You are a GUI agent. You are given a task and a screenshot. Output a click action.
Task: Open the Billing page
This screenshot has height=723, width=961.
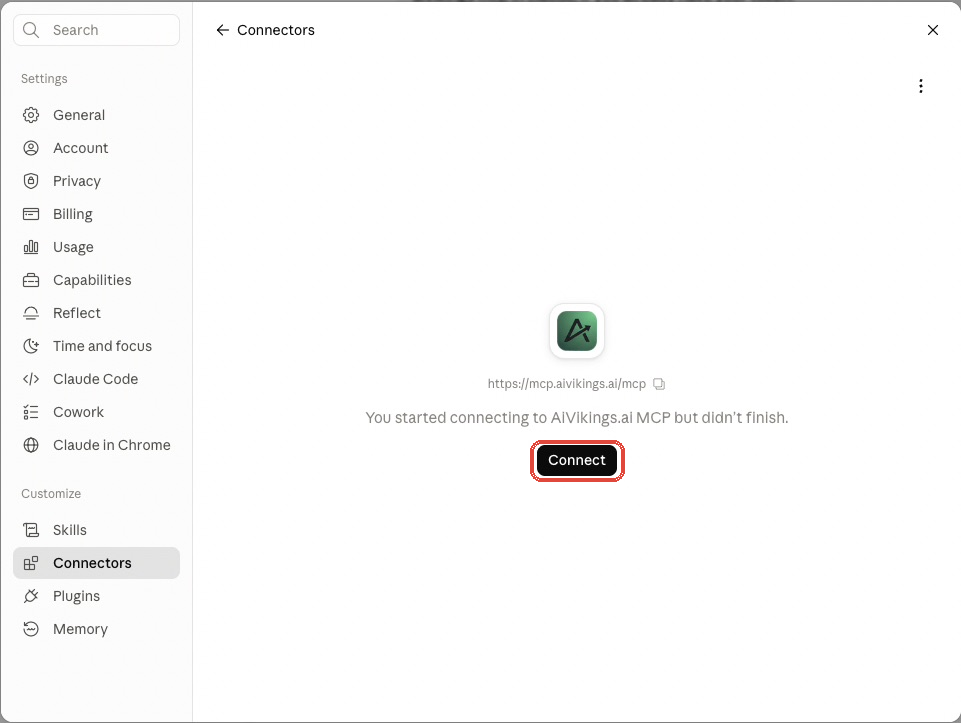96,214
